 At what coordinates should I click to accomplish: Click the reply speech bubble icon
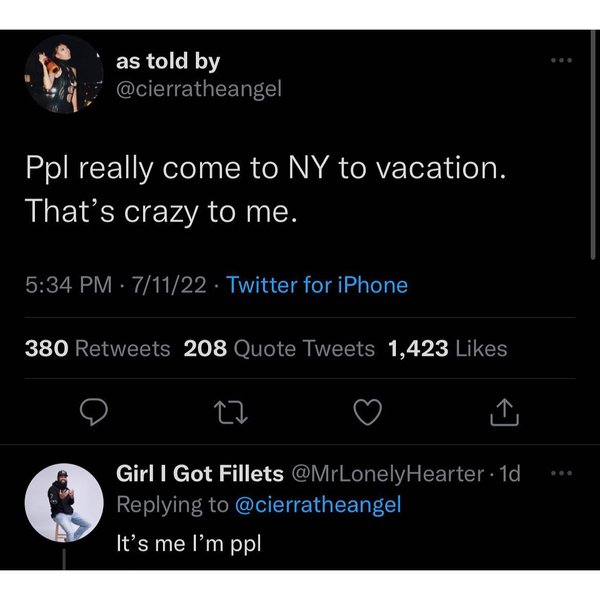[94, 410]
